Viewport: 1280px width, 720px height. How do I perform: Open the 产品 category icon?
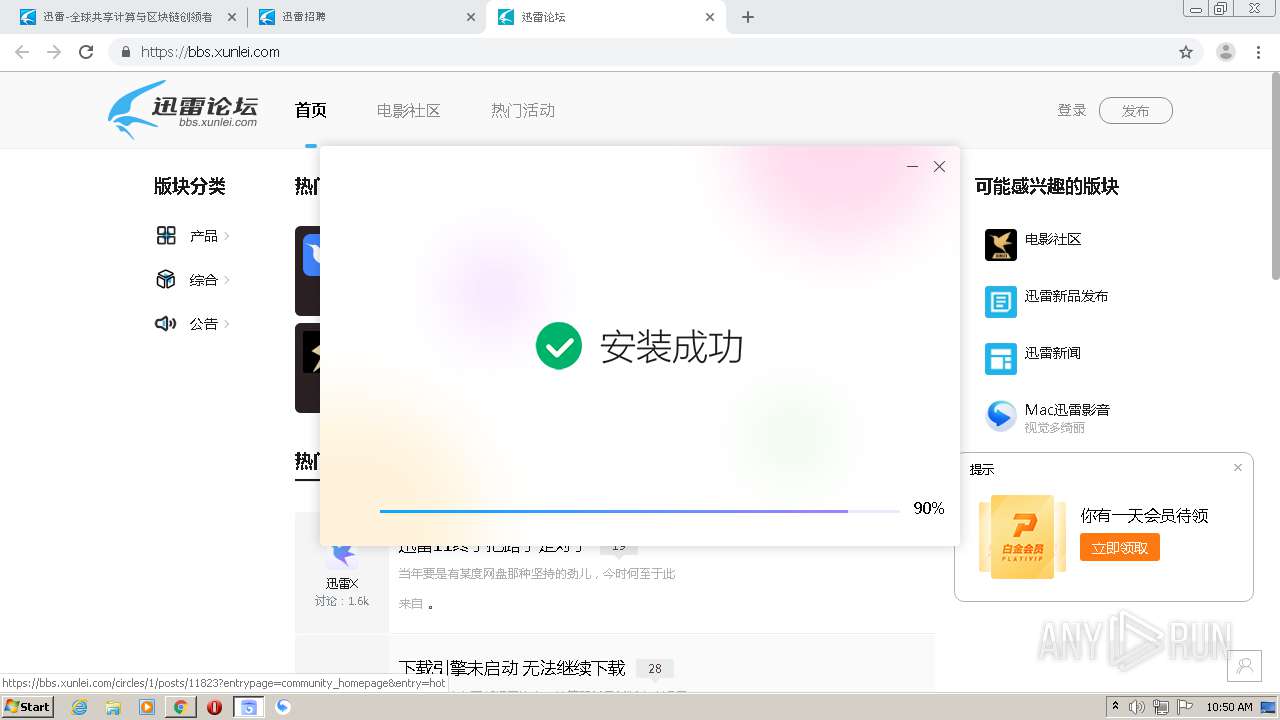pos(166,236)
